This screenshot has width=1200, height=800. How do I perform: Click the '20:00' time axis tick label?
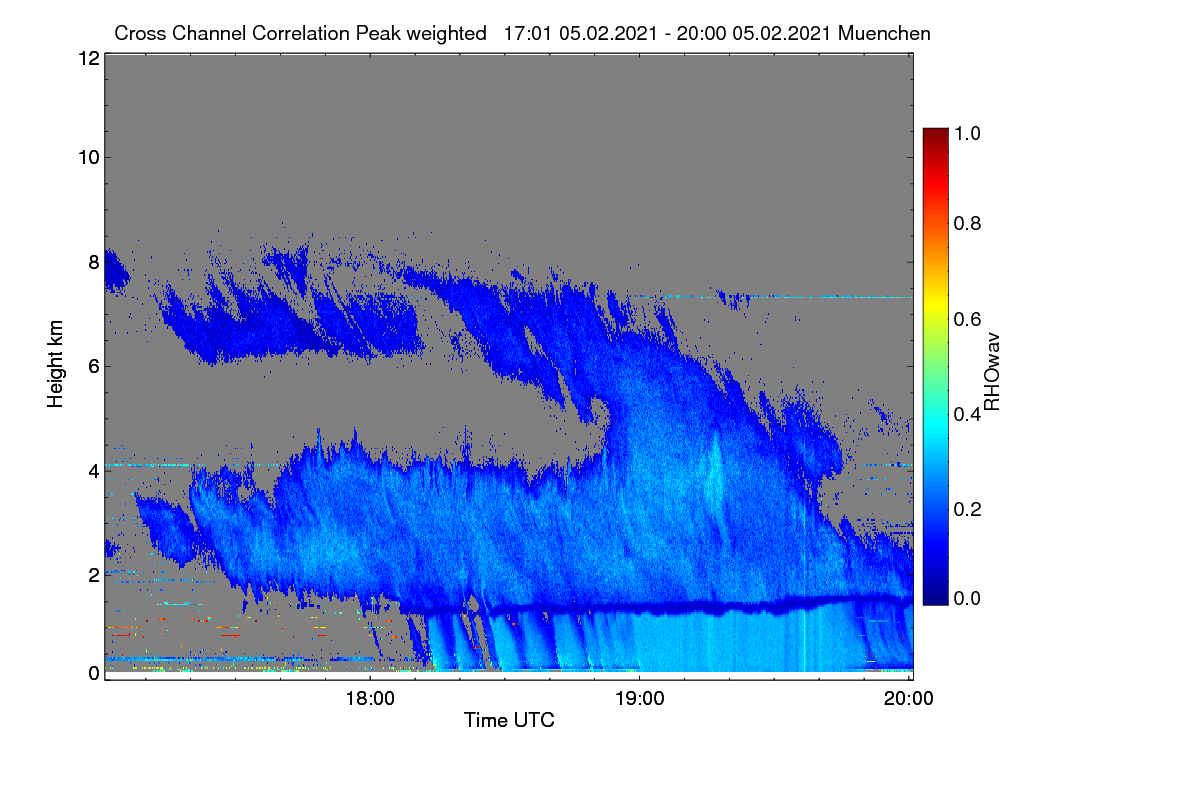[x=909, y=698]
